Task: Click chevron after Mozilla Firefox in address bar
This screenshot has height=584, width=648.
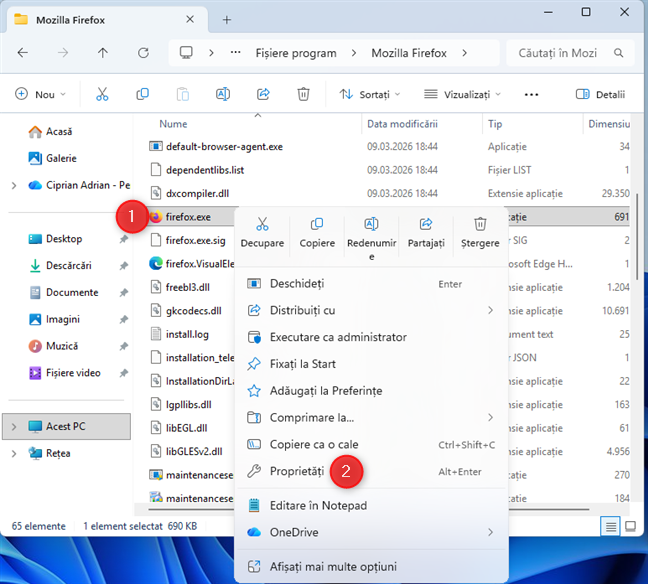Action: point(465,53)
